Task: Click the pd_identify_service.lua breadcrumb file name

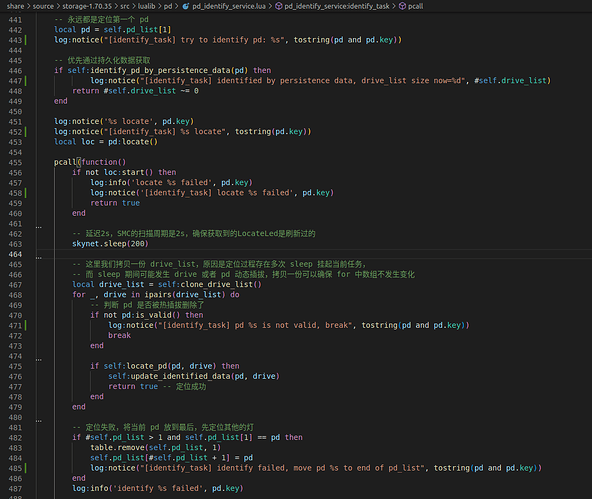Action: click(x=229, y=6)
